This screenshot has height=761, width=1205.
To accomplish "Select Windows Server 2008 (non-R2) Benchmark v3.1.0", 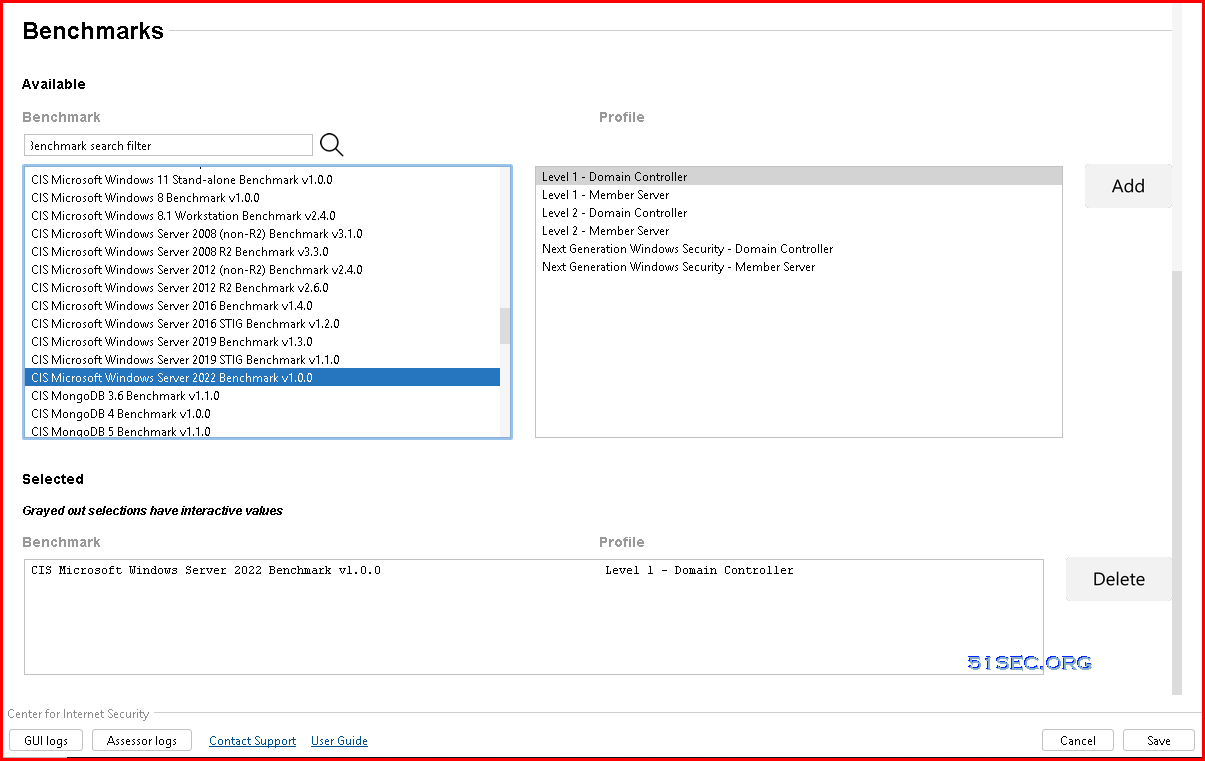I will tap(262, 234).
